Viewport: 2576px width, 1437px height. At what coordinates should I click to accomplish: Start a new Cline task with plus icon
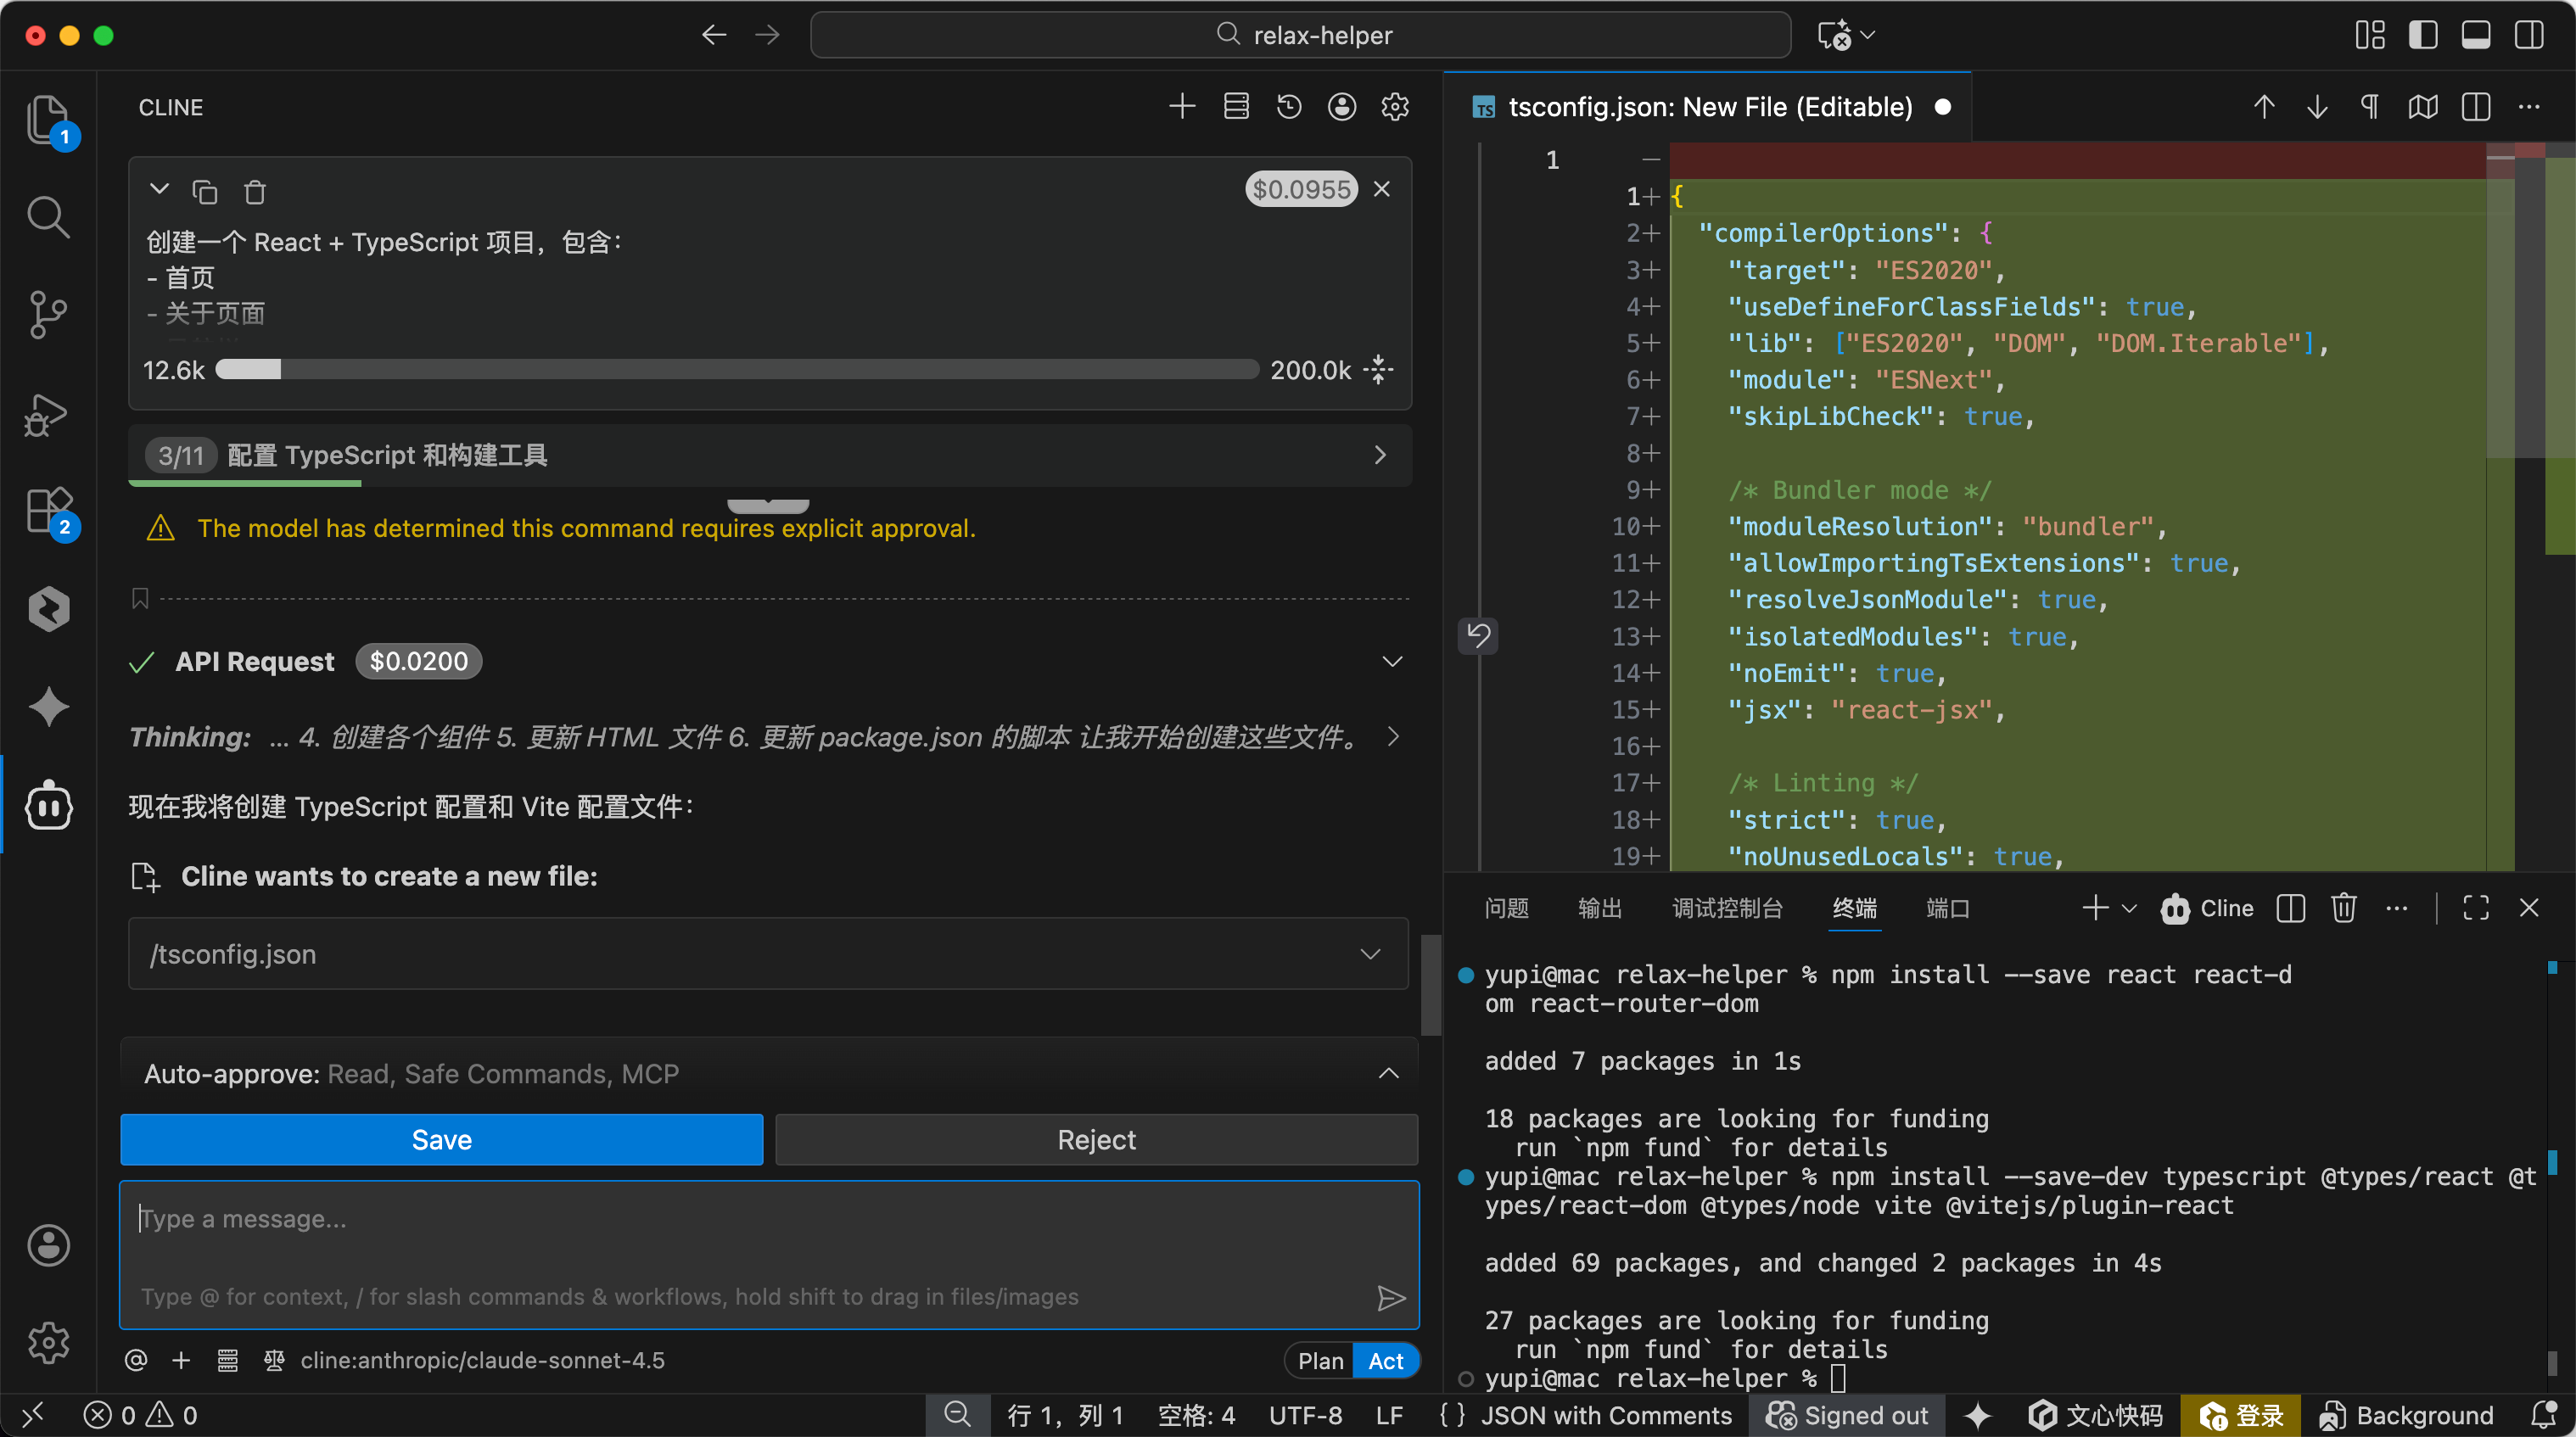click(1182, 107)
